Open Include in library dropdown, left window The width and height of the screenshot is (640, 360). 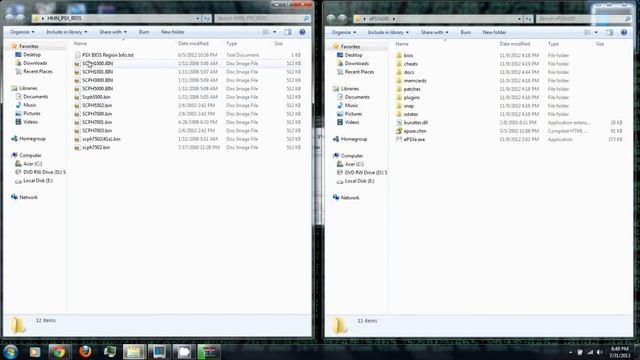coord(66,32)
